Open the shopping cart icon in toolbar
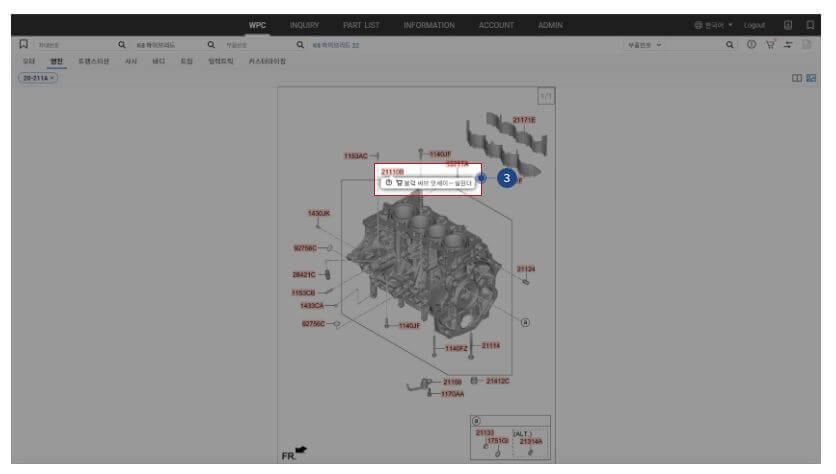This screenshot has height=474, width=836. click(770, 45)
